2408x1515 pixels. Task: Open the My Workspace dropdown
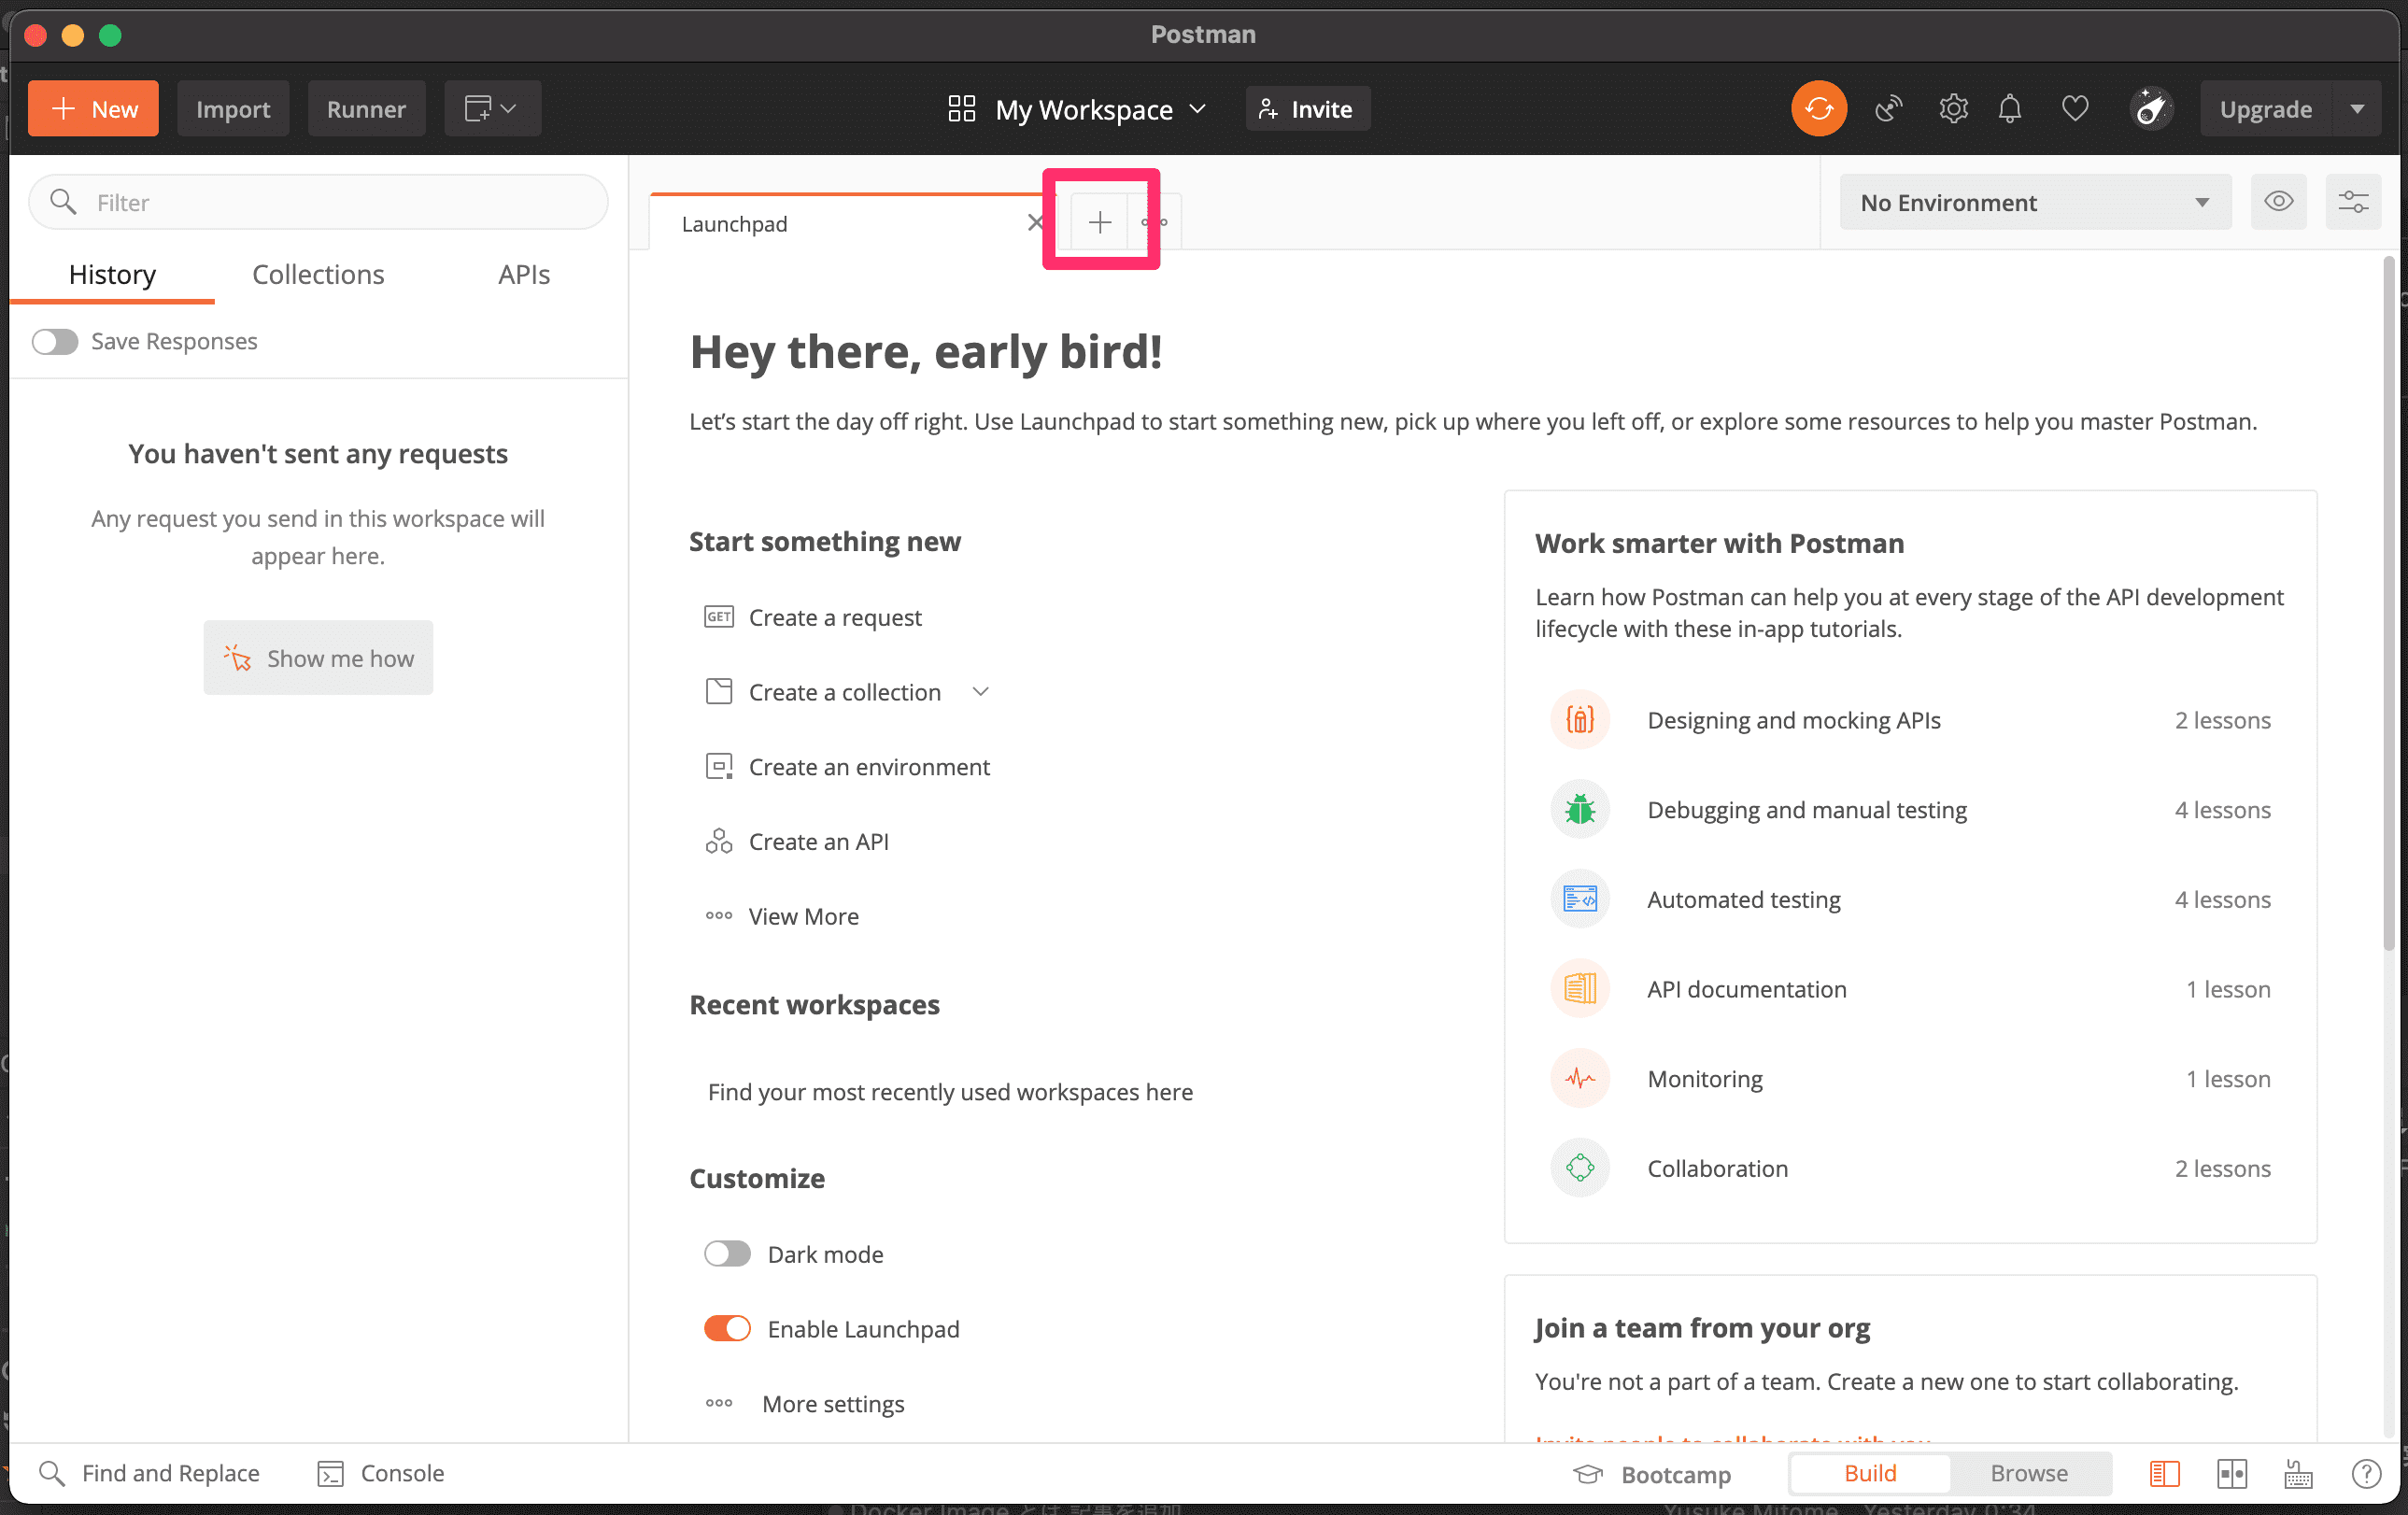click(1077, 109)
